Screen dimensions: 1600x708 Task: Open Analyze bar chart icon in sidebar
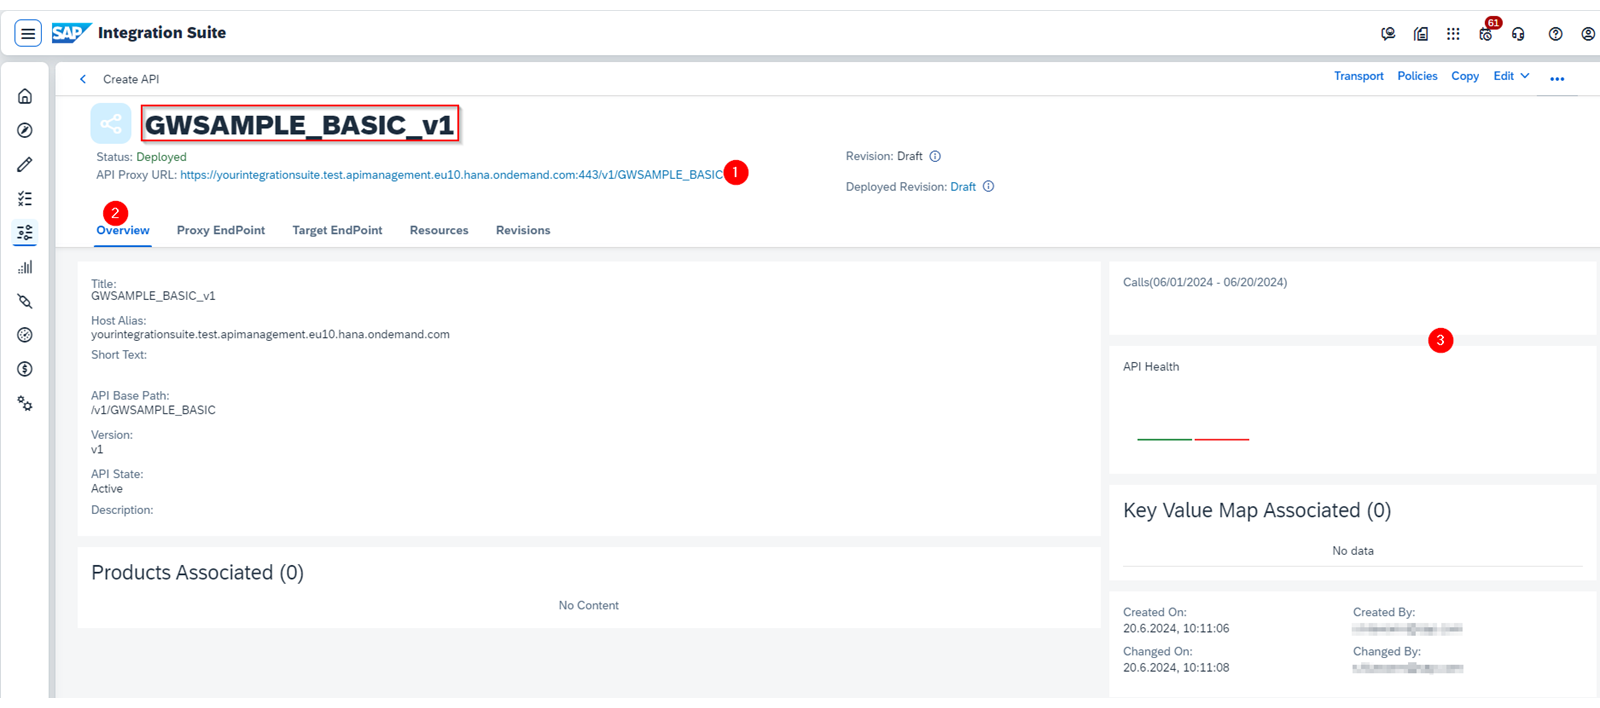pos(25,267)
